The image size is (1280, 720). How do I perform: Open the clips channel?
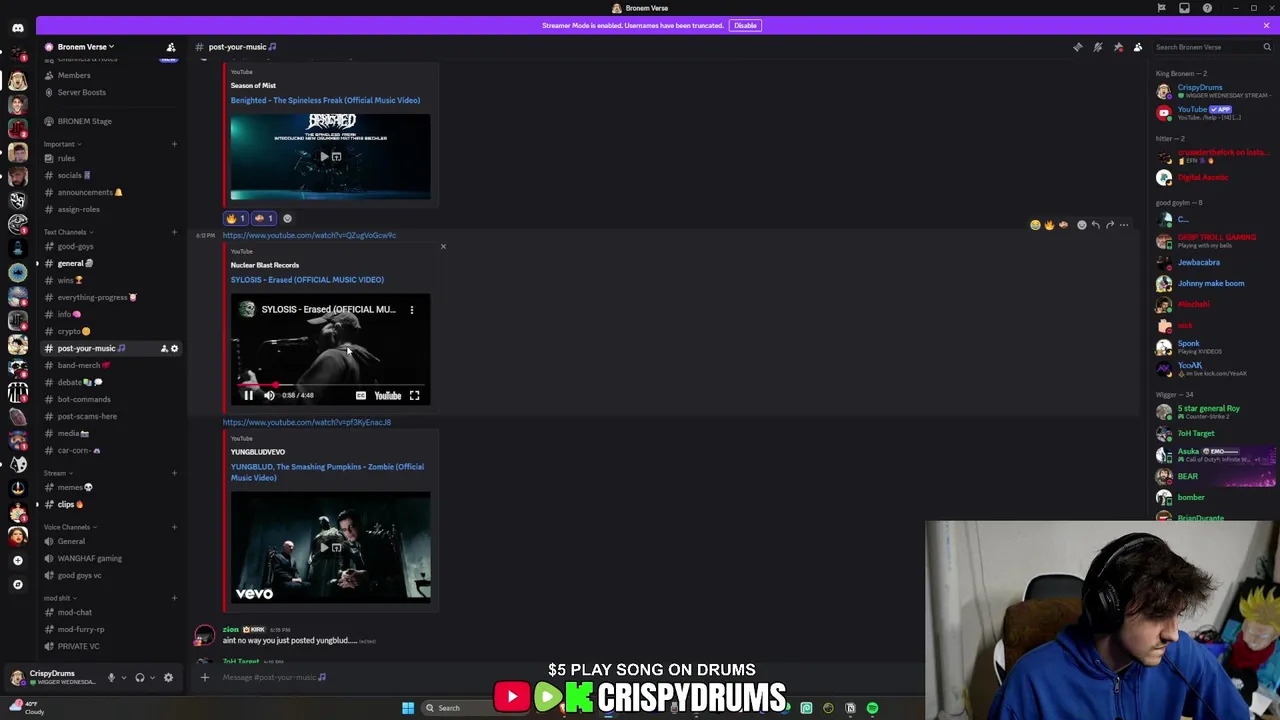(x=110, y=504)
